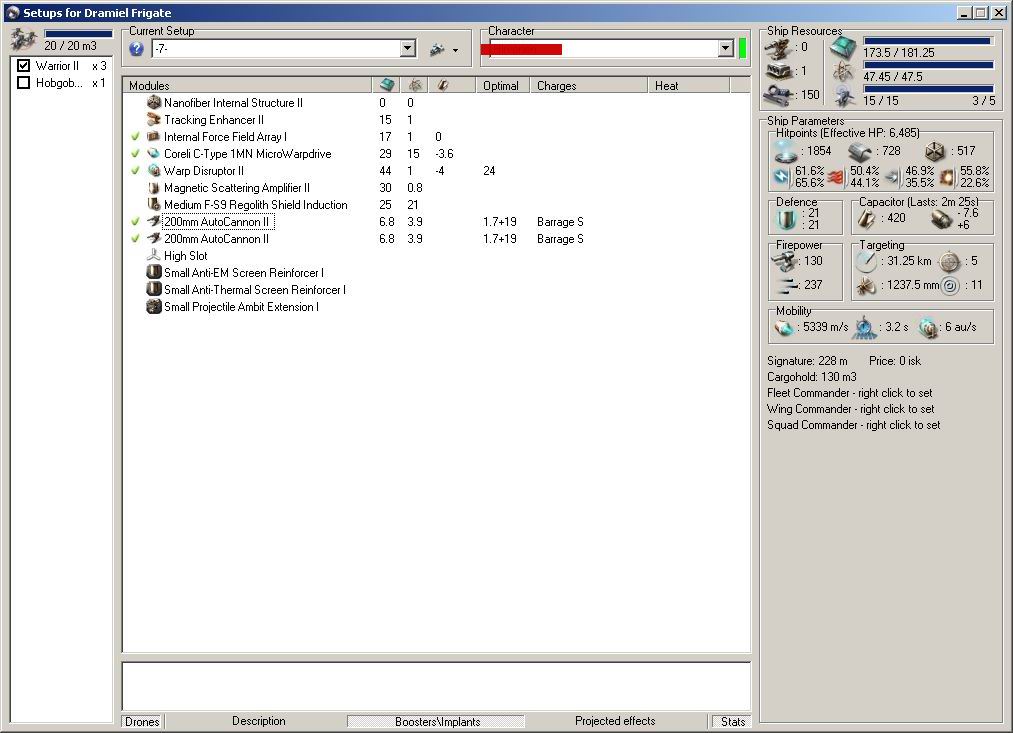Click the Nanofiber Internal Structure II module icon

pos(154,103)
